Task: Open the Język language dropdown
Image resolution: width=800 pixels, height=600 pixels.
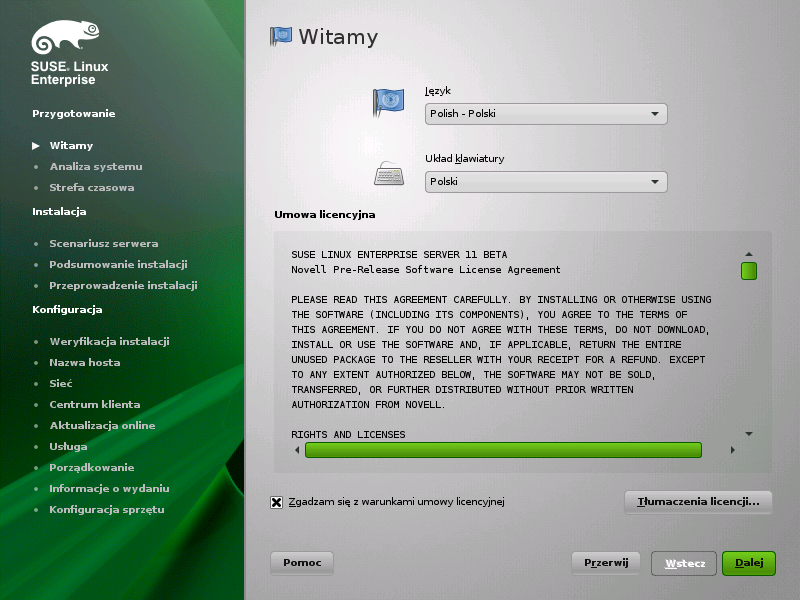Action: click(546, 114)
